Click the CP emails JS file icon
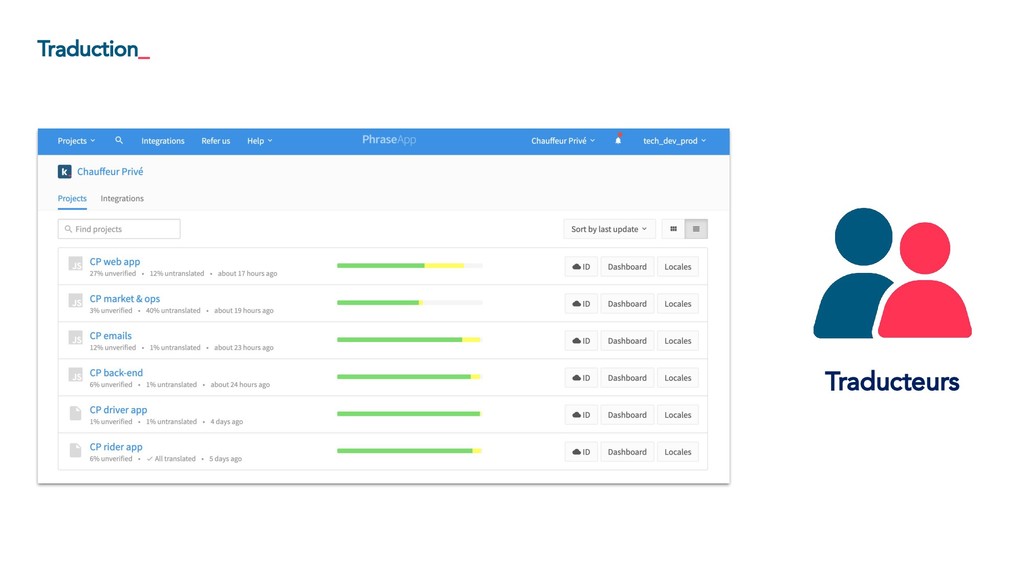 (76, 338)
